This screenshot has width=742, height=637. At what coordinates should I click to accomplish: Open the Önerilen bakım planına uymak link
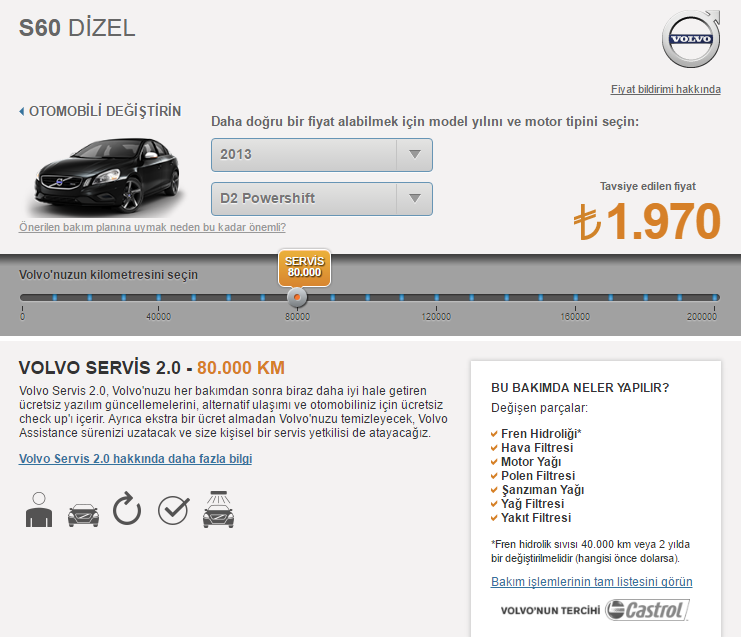tap(152, 227)
